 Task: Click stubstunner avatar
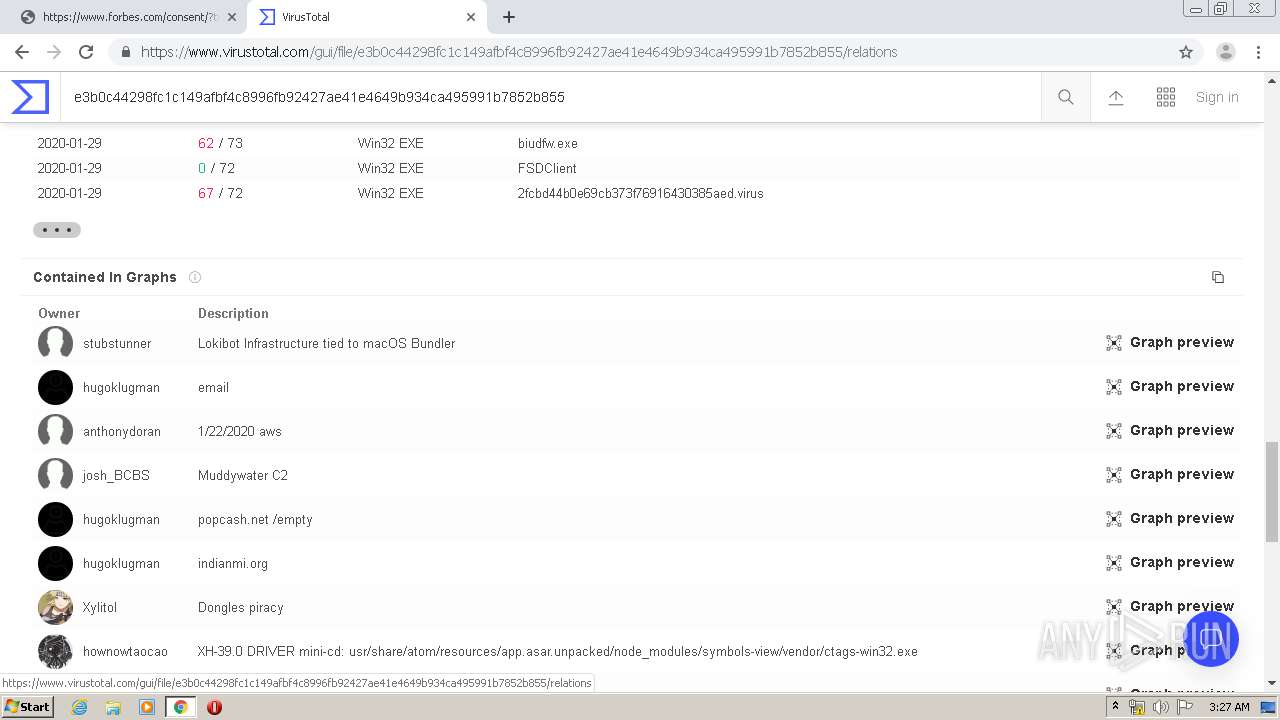pyautogui.click(x=55, y=343)
